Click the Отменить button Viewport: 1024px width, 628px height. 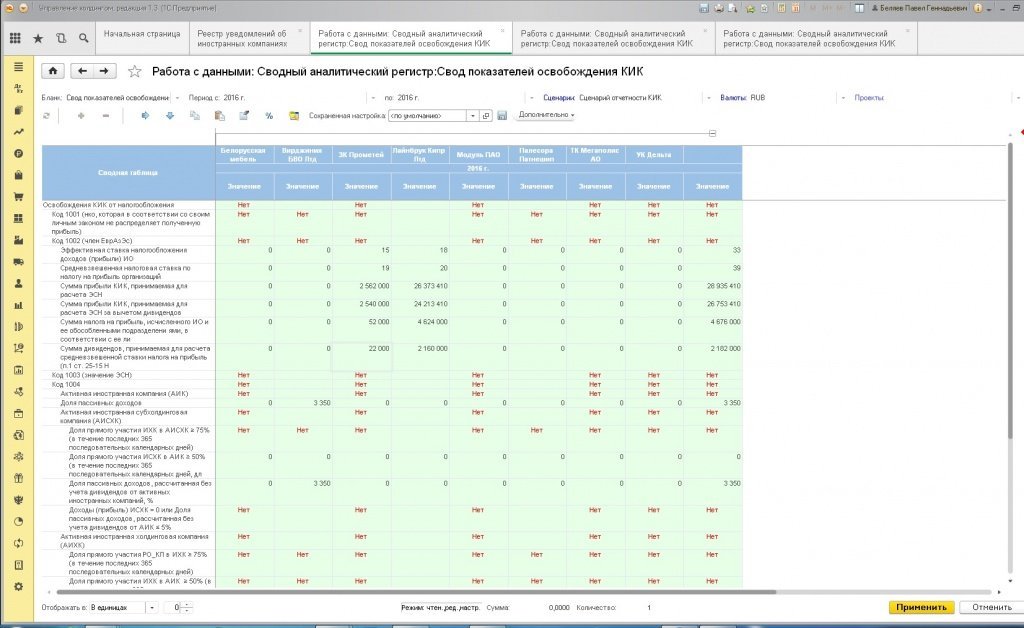click(991, 607)
